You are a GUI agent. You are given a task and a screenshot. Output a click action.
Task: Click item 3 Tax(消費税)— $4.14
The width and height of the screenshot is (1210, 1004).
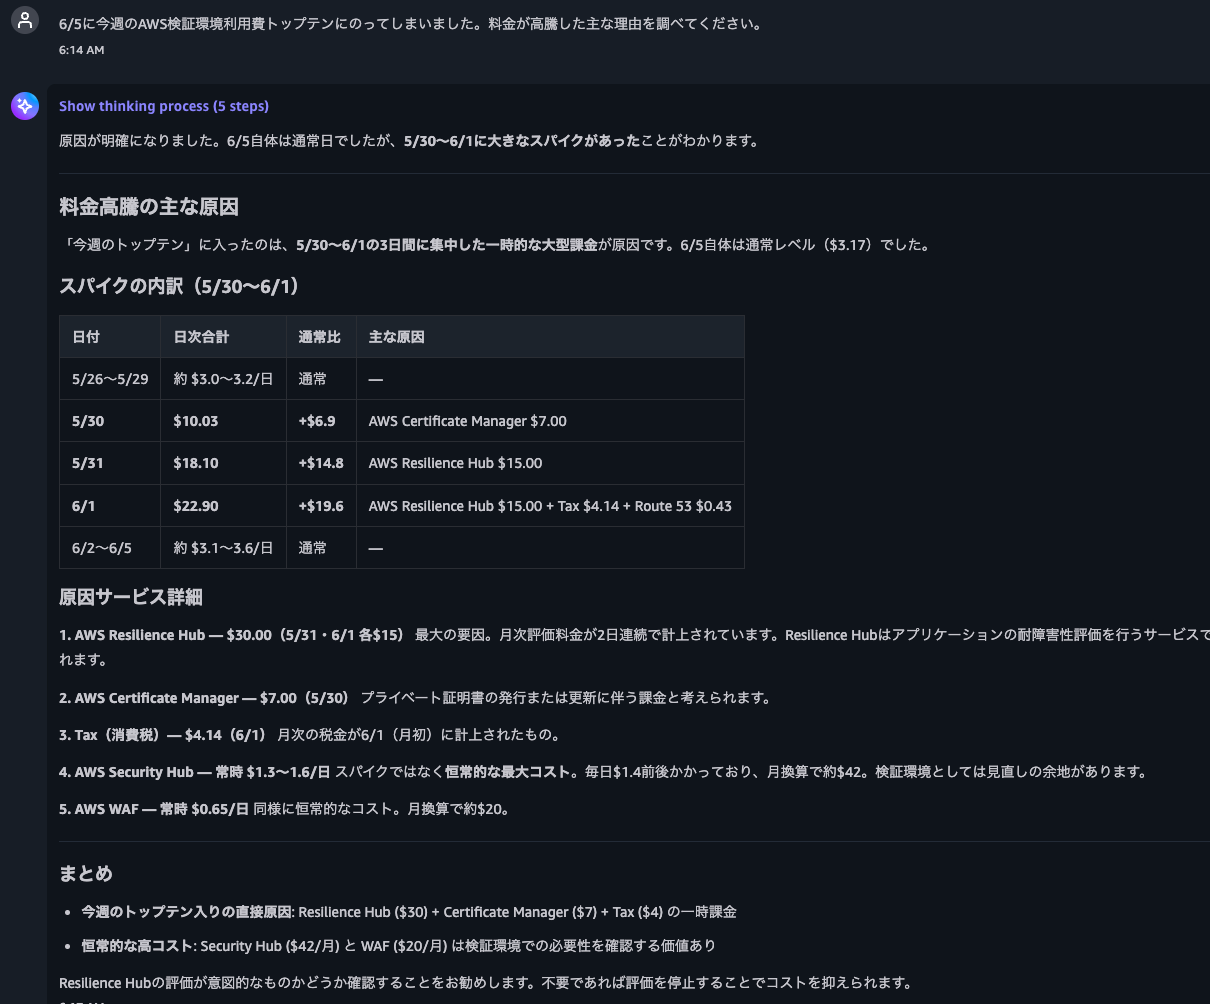[165, 735]
